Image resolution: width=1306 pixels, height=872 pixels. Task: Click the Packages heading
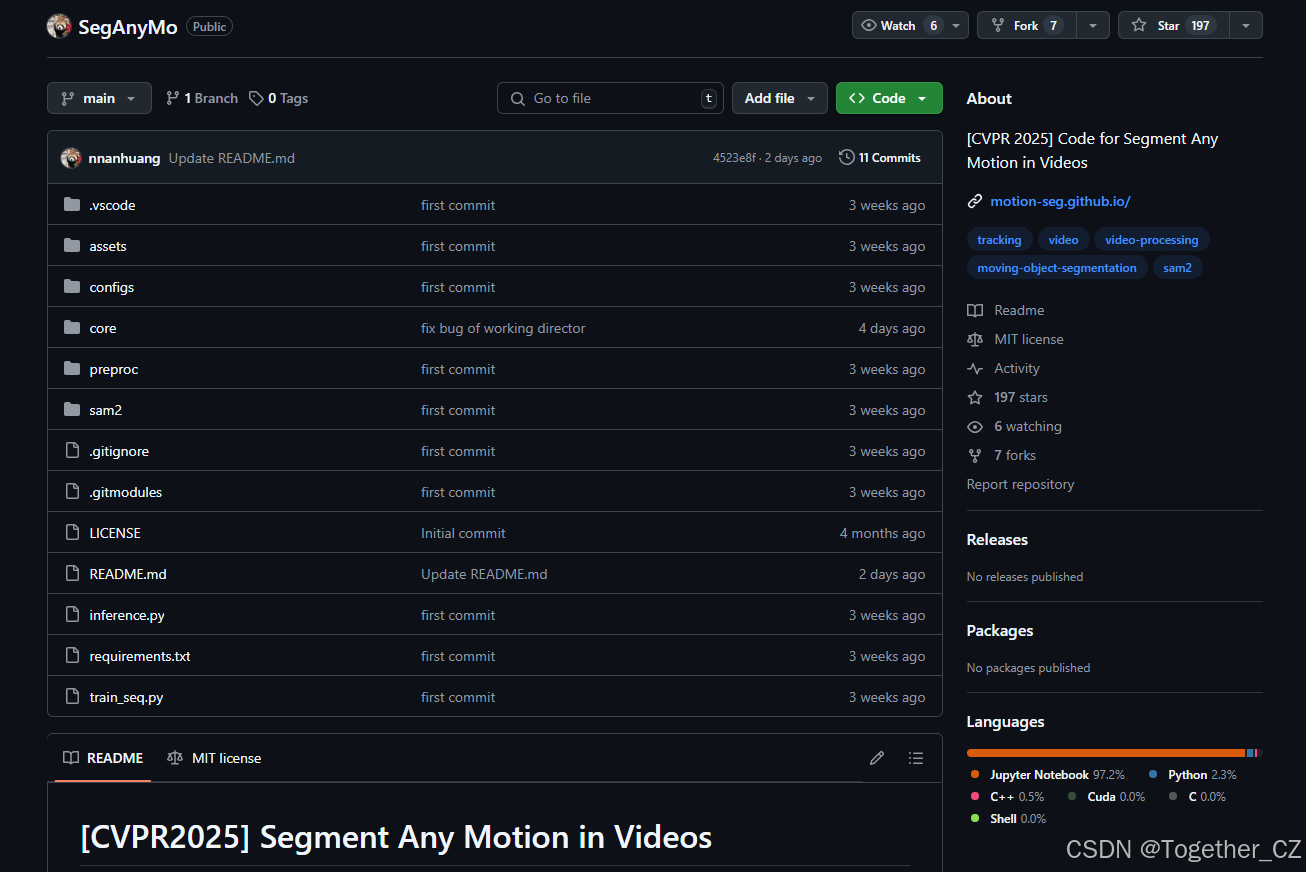[x=1000, y=630]
